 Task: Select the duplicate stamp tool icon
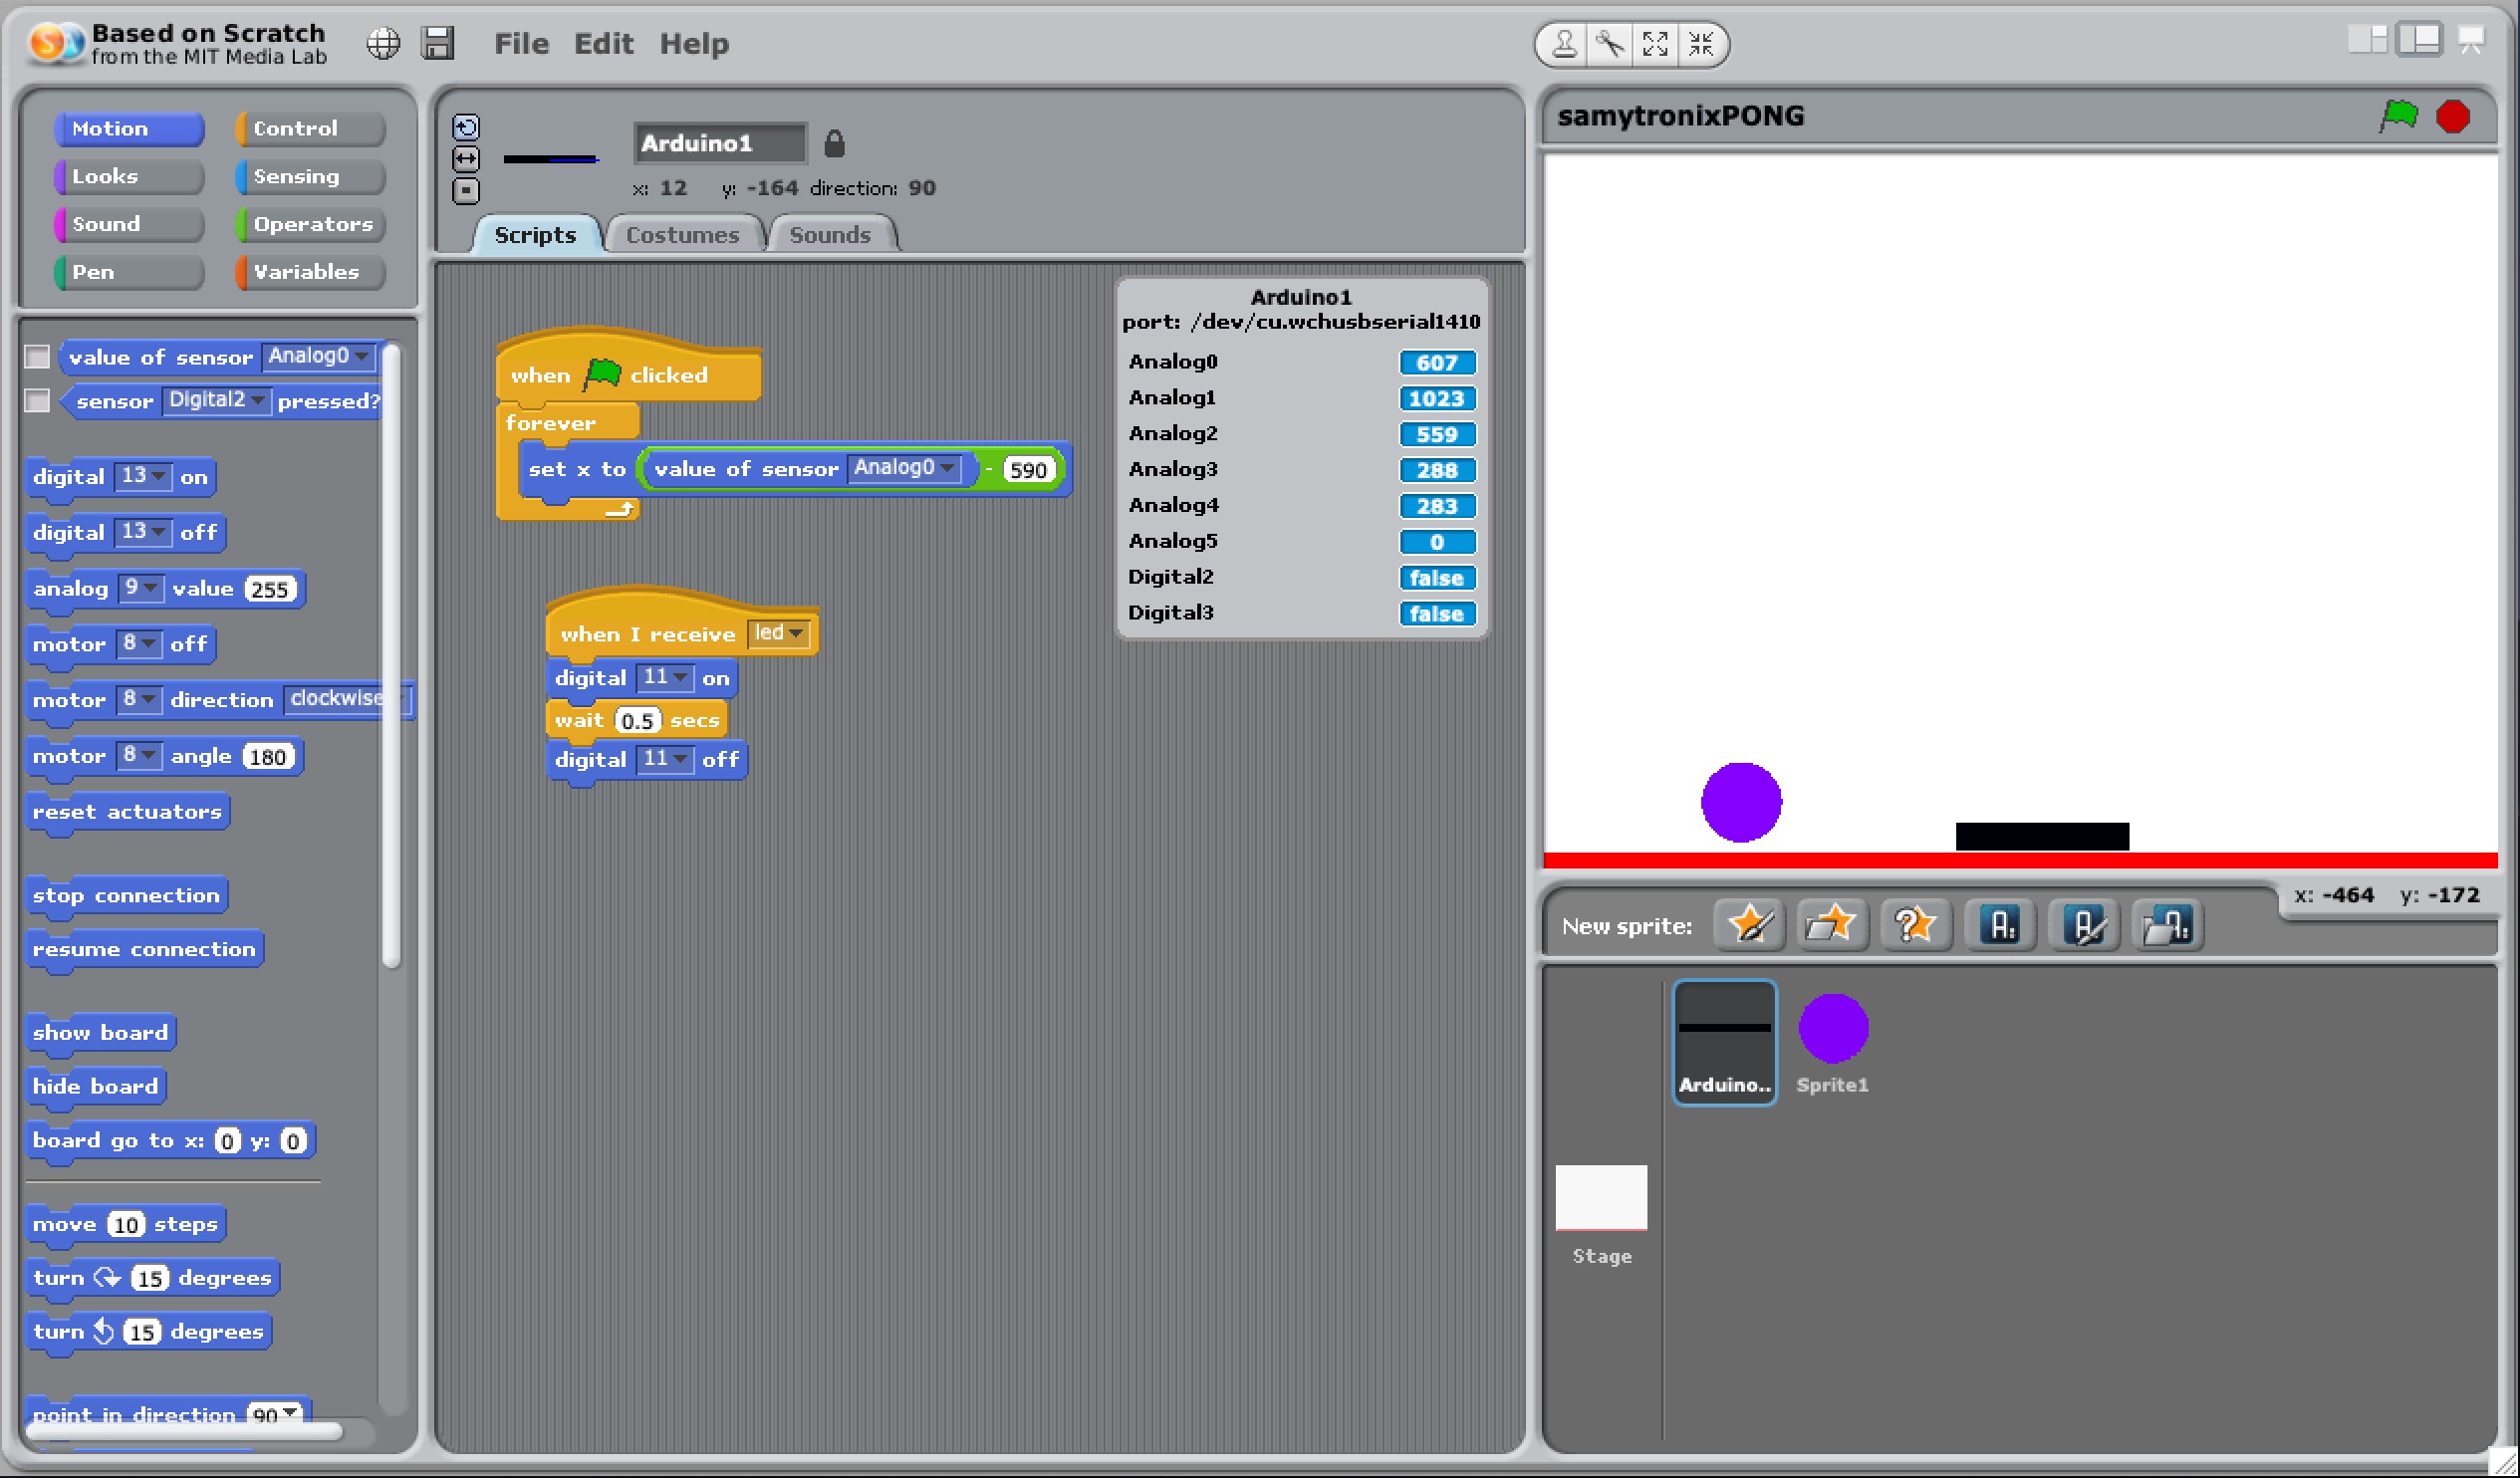tap(1565, 44)
